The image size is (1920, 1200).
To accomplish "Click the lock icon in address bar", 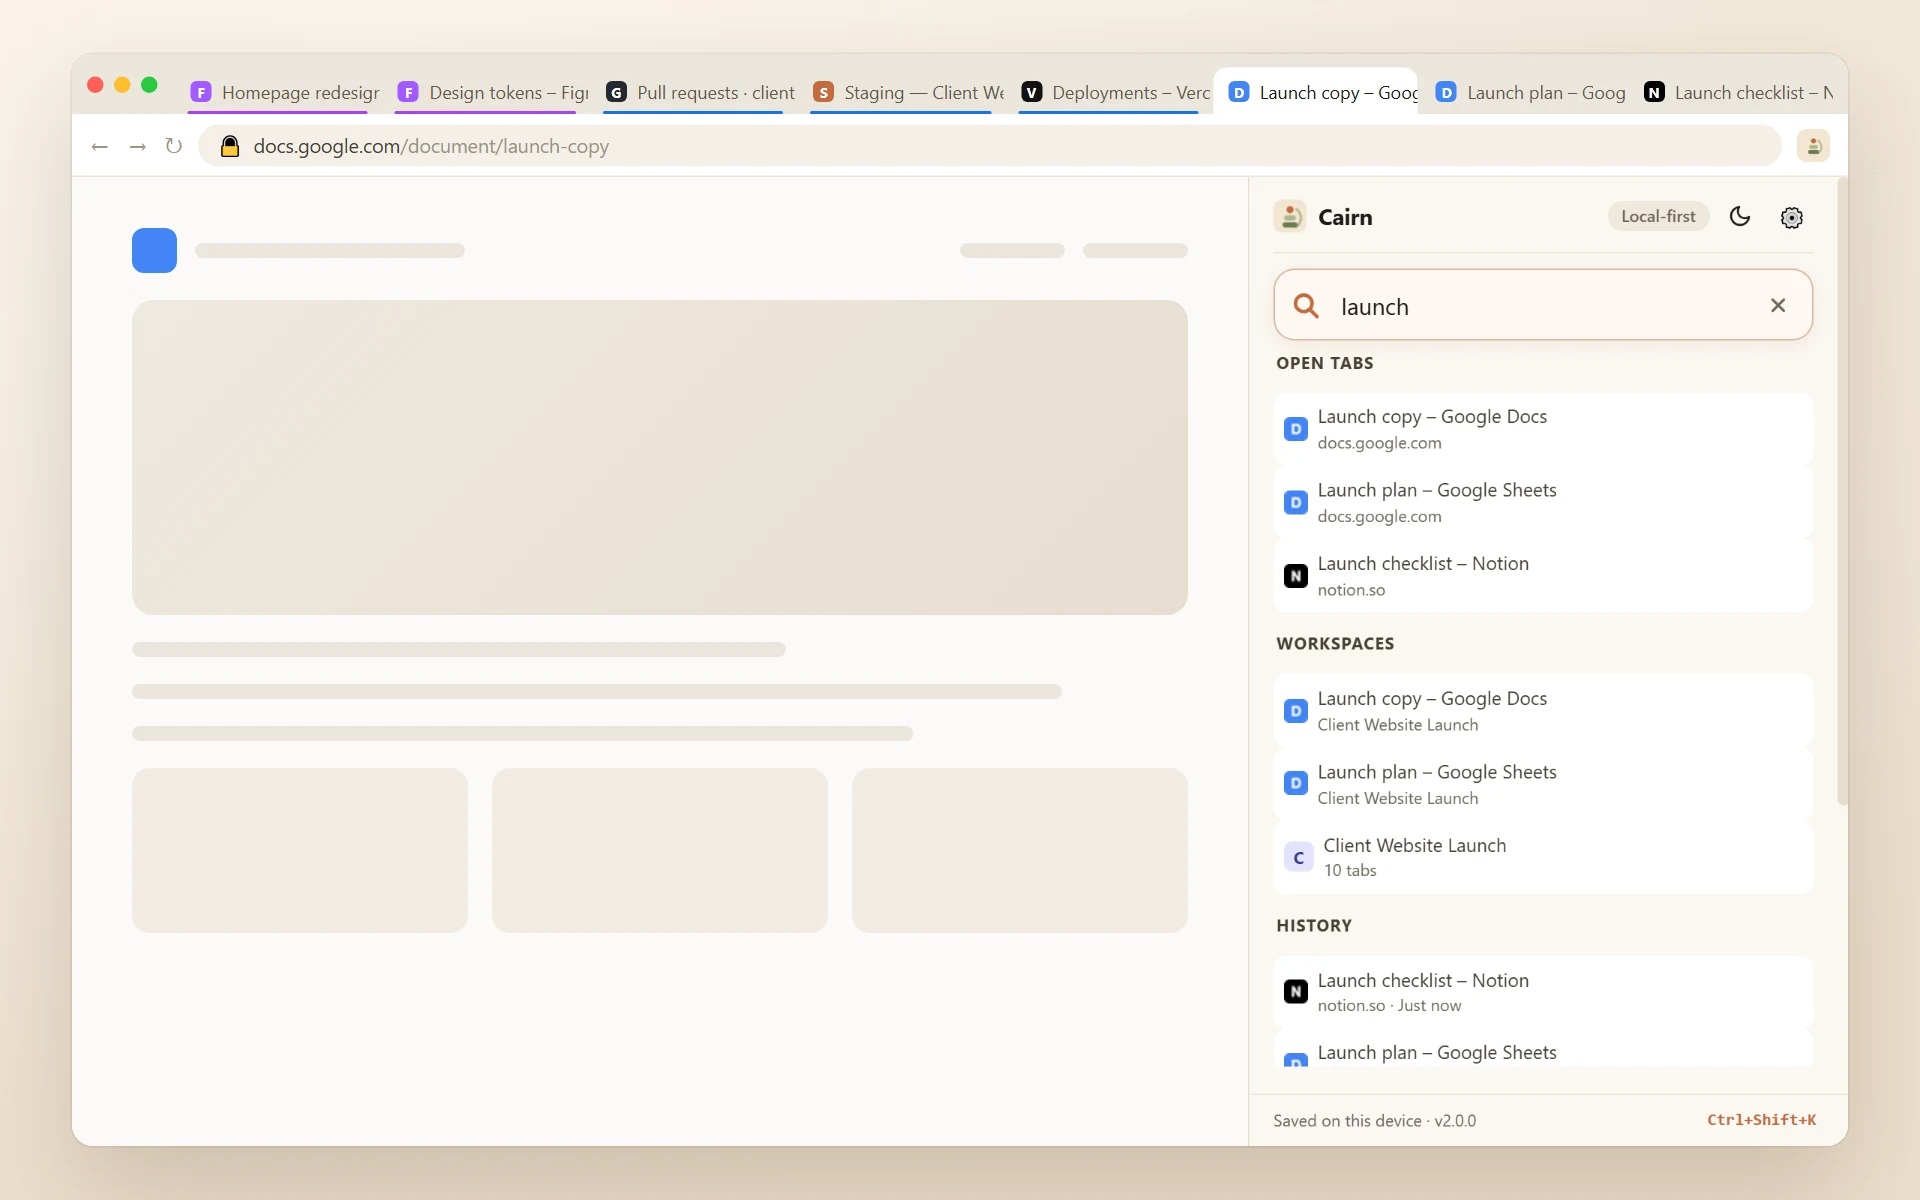I will click(x=230, y=147).
